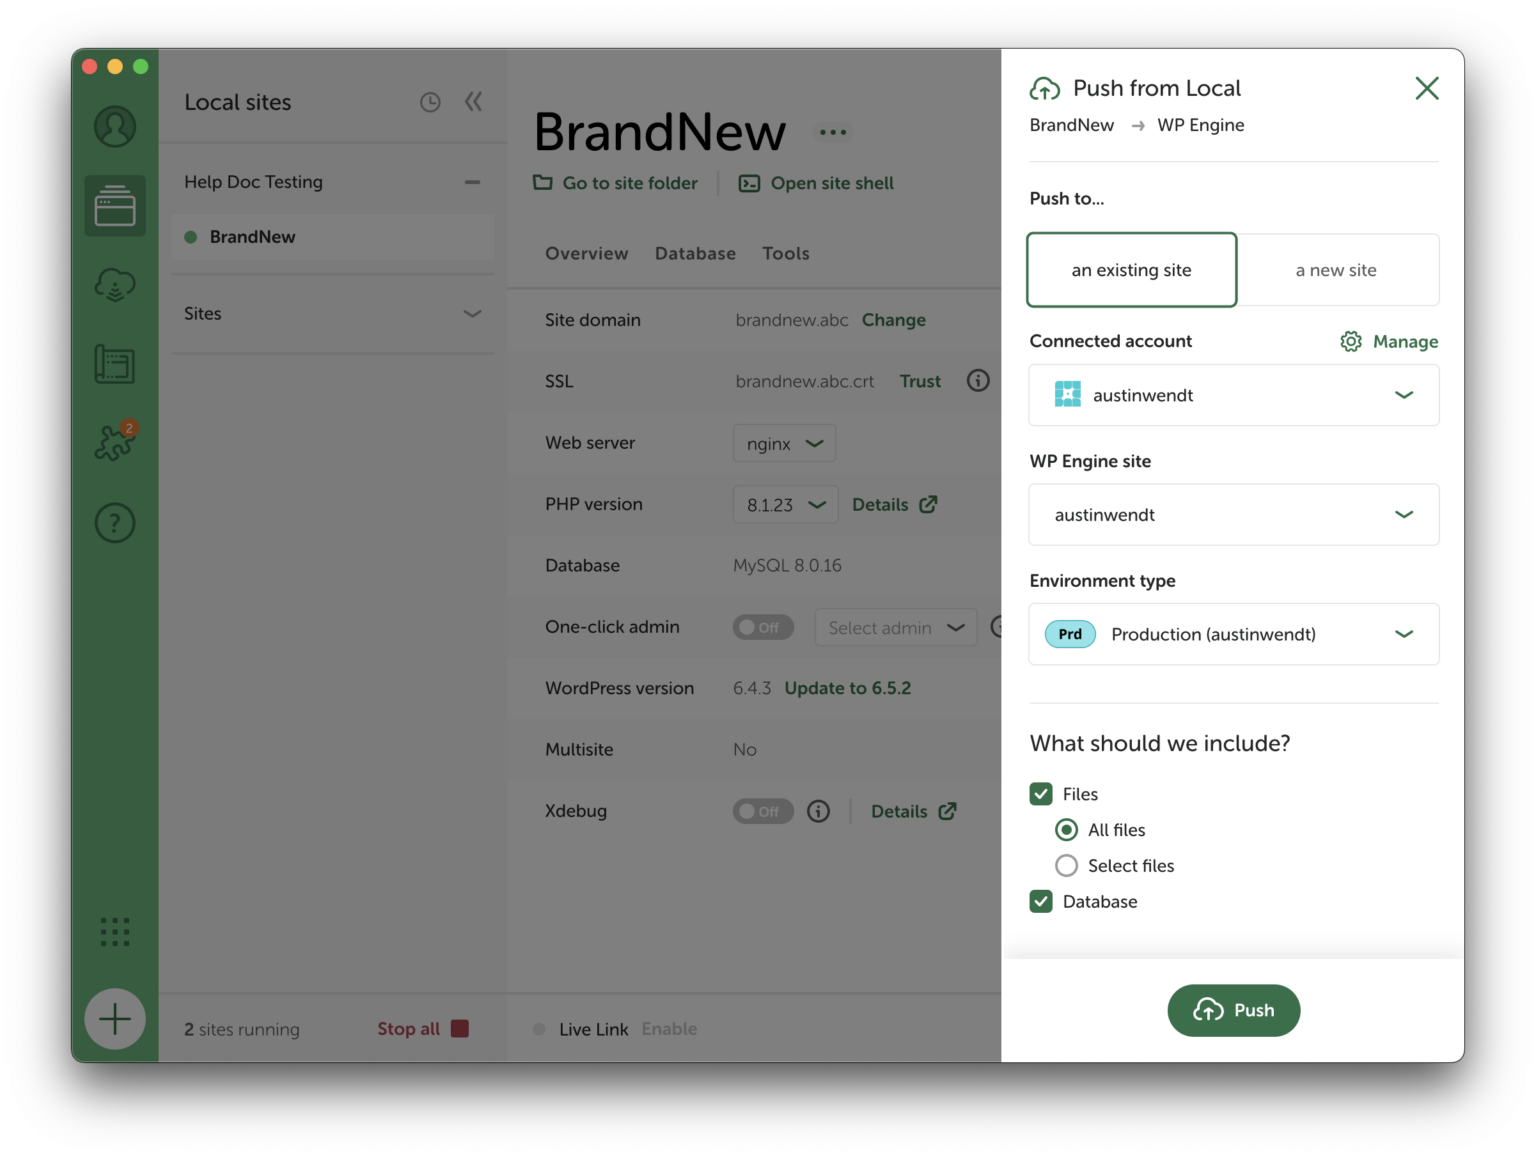
Task: Open the Environment type dropdown
Action: pyautogui.click(x=1233, y=634)
